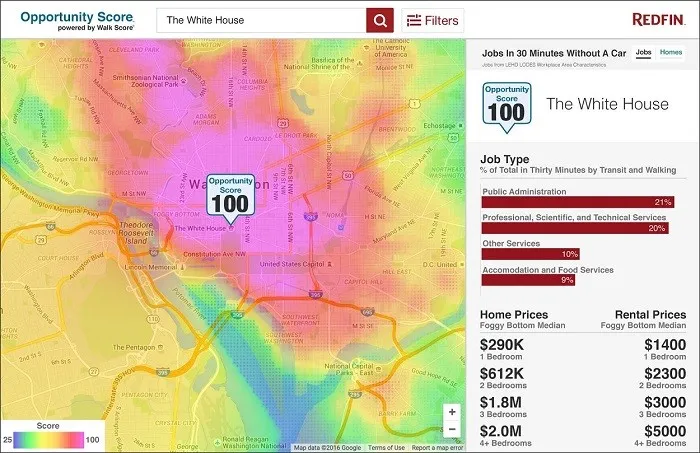700x453 pixels.
Task: Click the $1400 1 Bedroom rental price
Action: pos(665,349)
